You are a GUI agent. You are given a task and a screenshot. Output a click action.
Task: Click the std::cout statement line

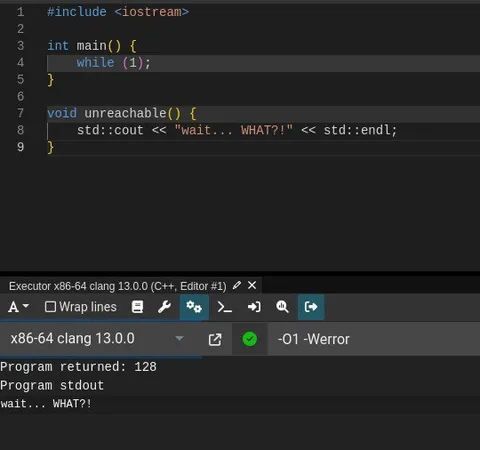coord(237,130)
